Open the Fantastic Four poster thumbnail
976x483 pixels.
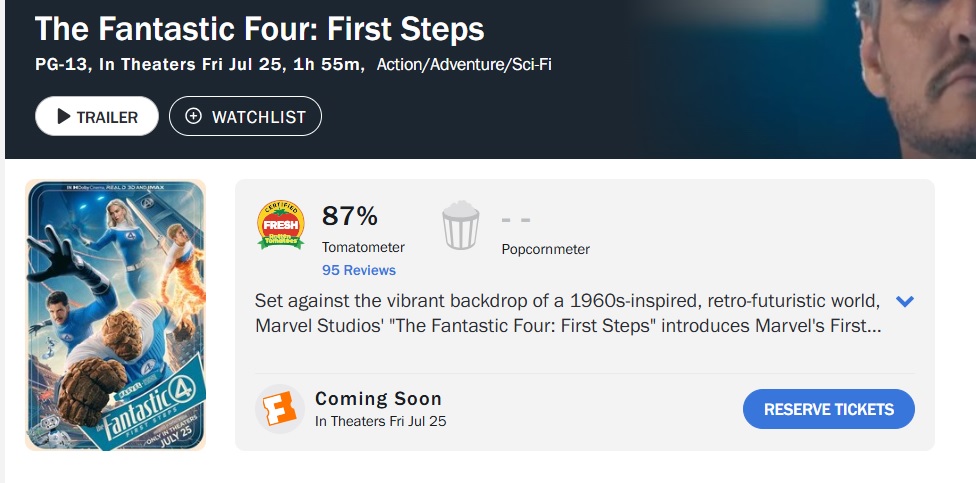(x=115, y=315)
